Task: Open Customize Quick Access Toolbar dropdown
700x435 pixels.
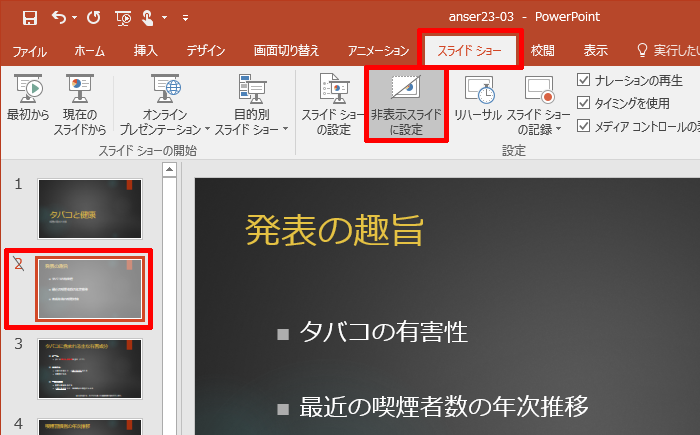Action: (x=185, y=18)
